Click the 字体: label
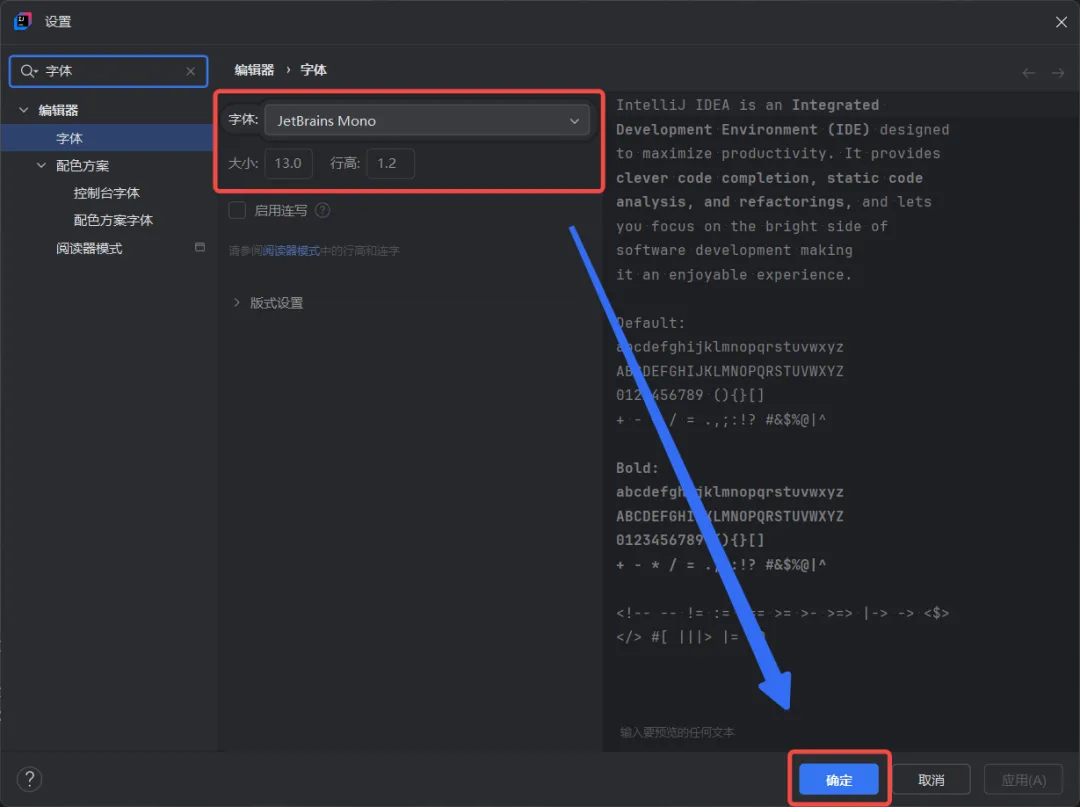1080x807 pixels. [243, 120]
